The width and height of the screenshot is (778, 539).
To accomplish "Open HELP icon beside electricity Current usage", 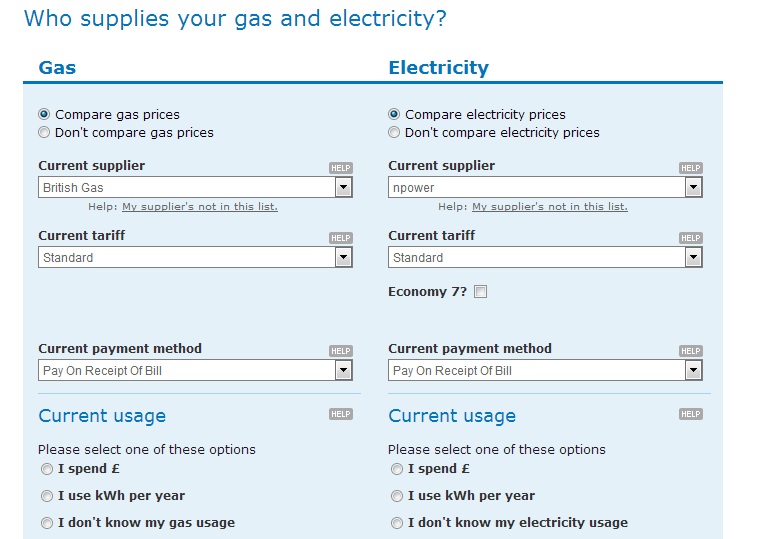I will click(691, 414).
